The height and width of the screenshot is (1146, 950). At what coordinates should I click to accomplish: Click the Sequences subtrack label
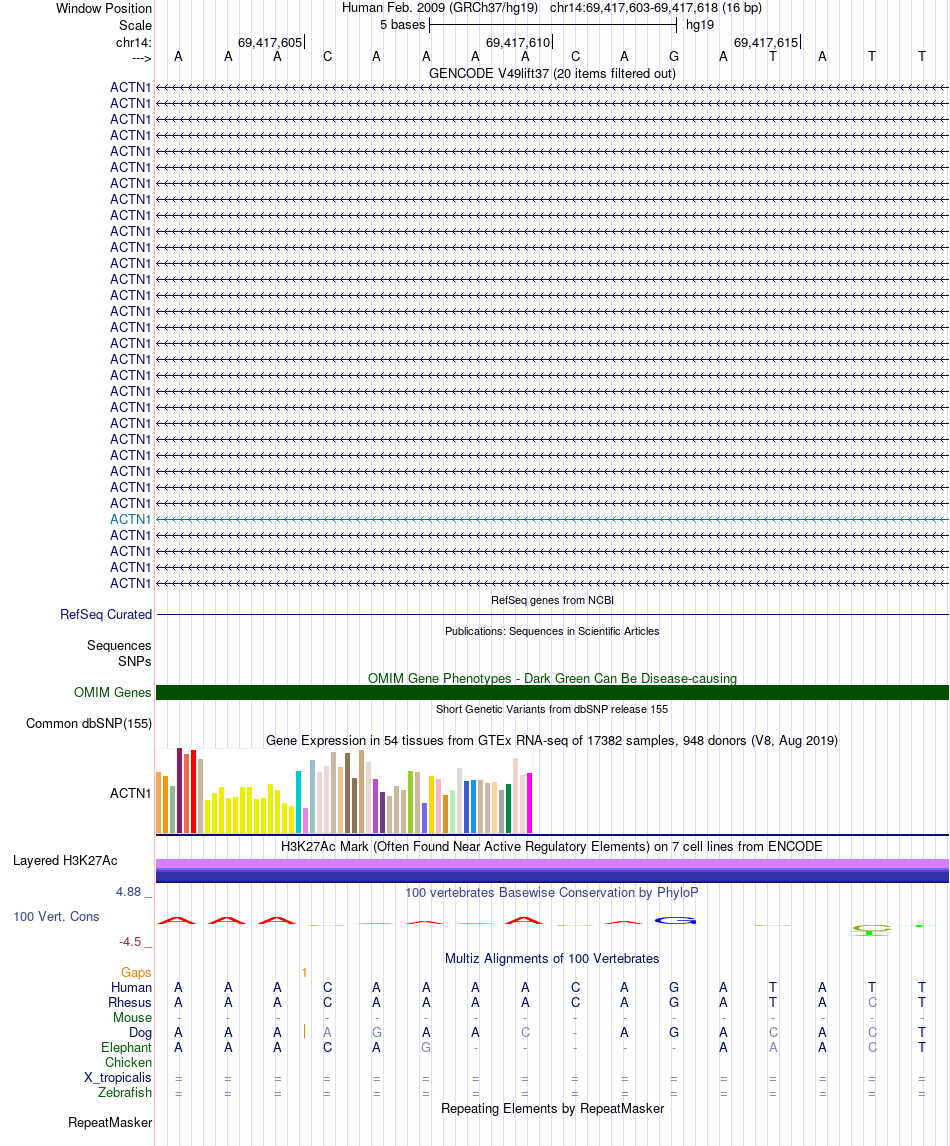[x=119, y=645]
